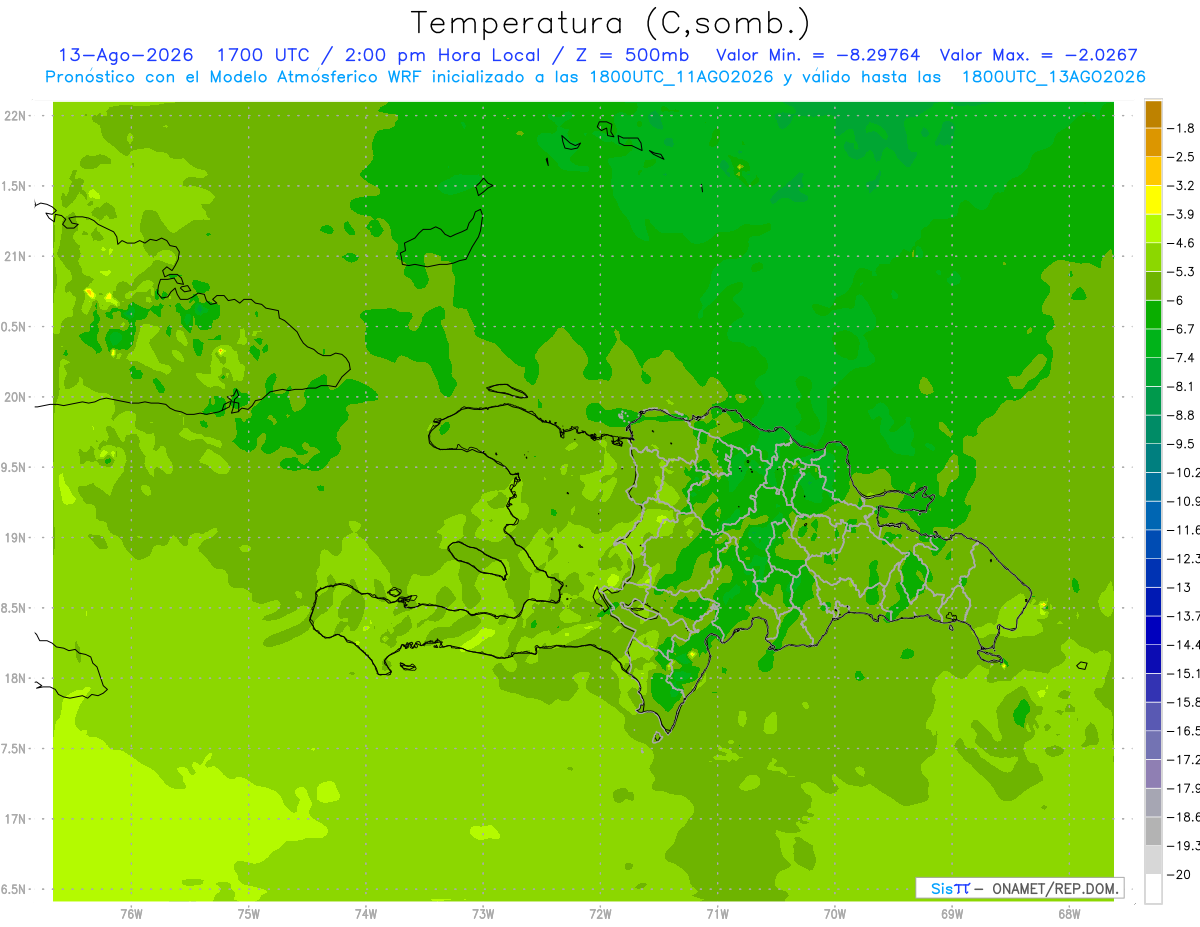Click the "68W" longitude label
1200x927 pixels.
[1069, 913]
